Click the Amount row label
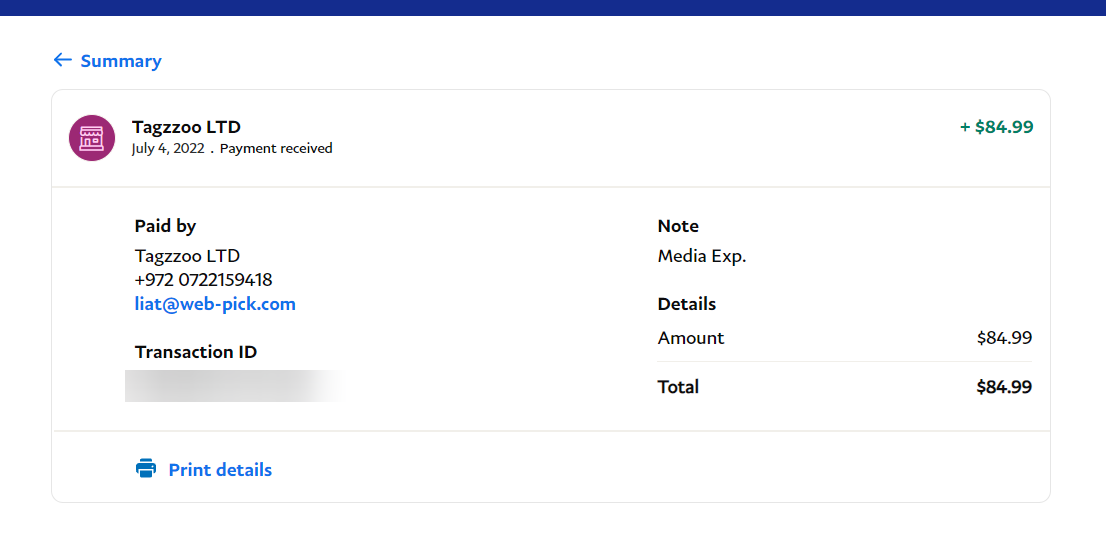The image size is (1106, 545). coord(691,338)
